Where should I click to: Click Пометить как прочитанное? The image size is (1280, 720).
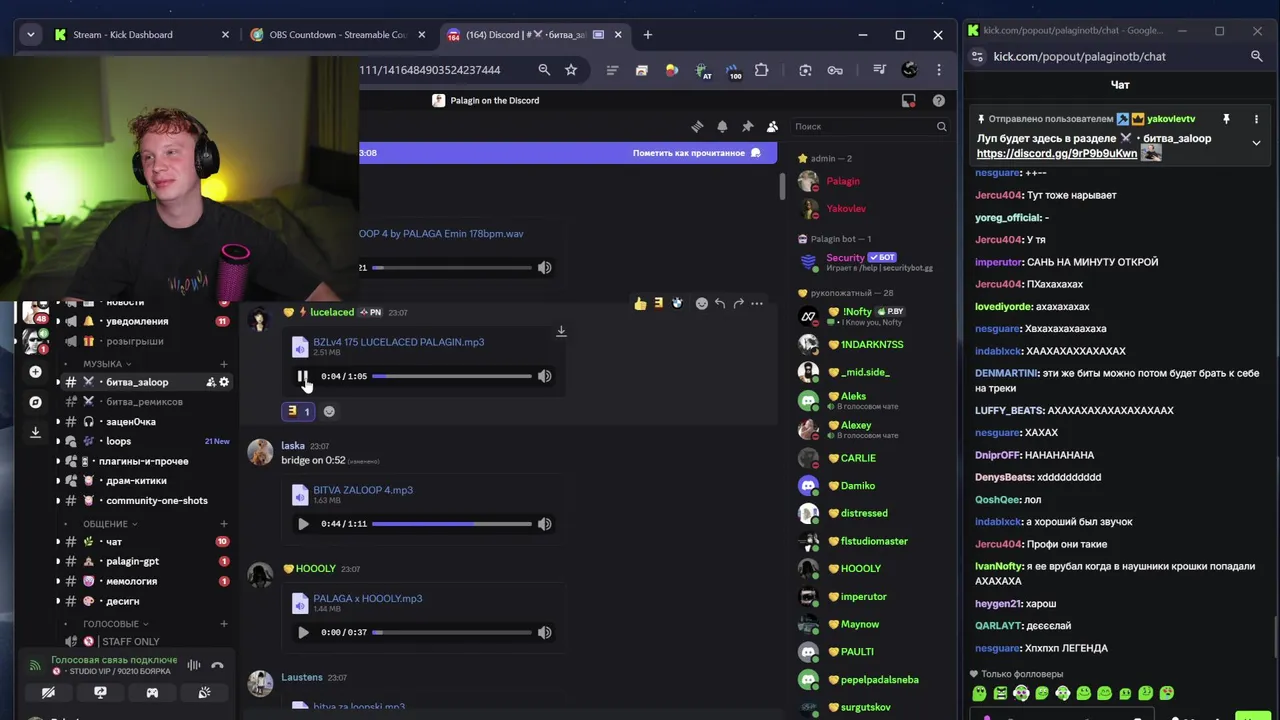[x=696, y=153]
